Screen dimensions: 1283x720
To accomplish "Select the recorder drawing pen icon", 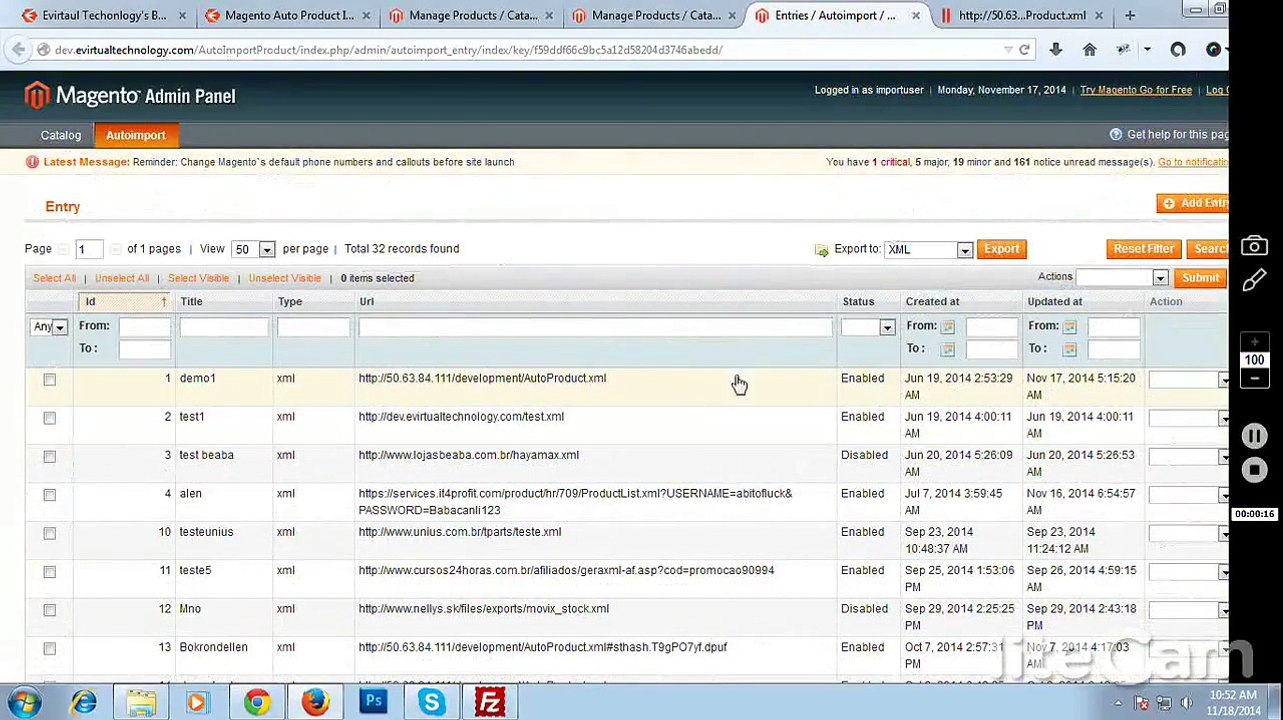I will (1254, 282).
